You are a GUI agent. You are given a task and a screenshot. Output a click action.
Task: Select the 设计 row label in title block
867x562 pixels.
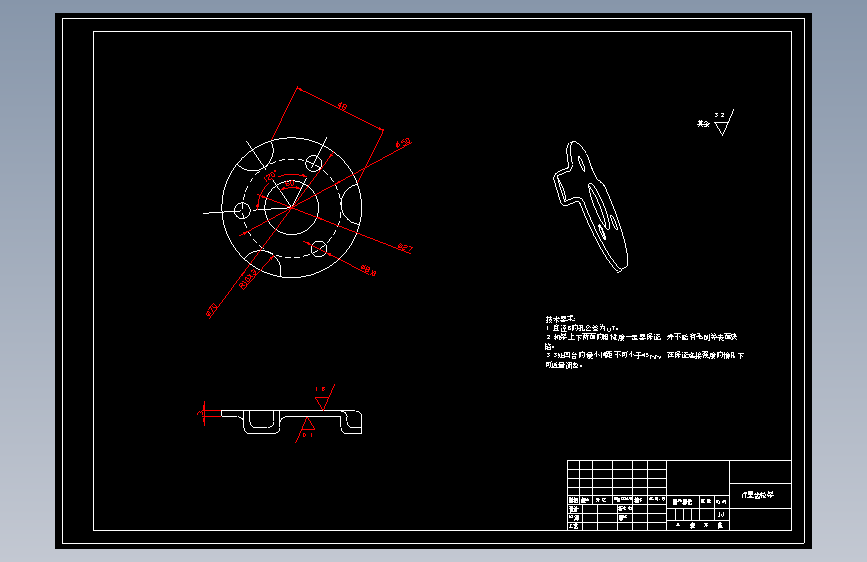click(x=573, y=508)
